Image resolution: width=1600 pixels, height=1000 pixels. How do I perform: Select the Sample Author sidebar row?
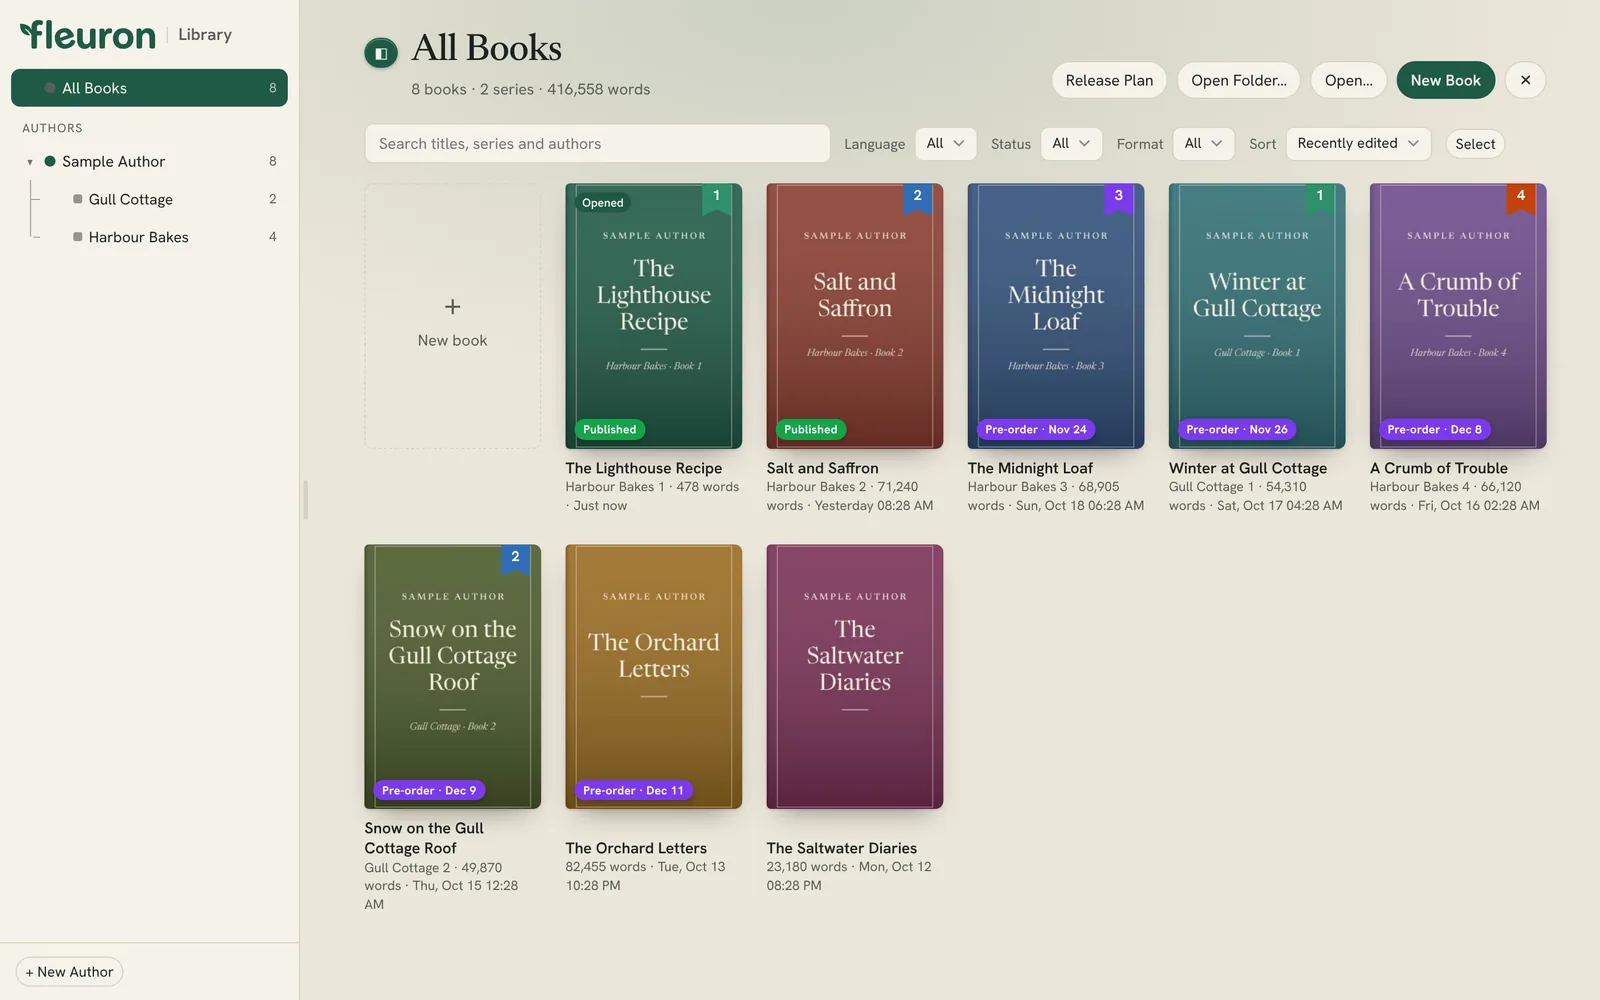tap(149, 161)
